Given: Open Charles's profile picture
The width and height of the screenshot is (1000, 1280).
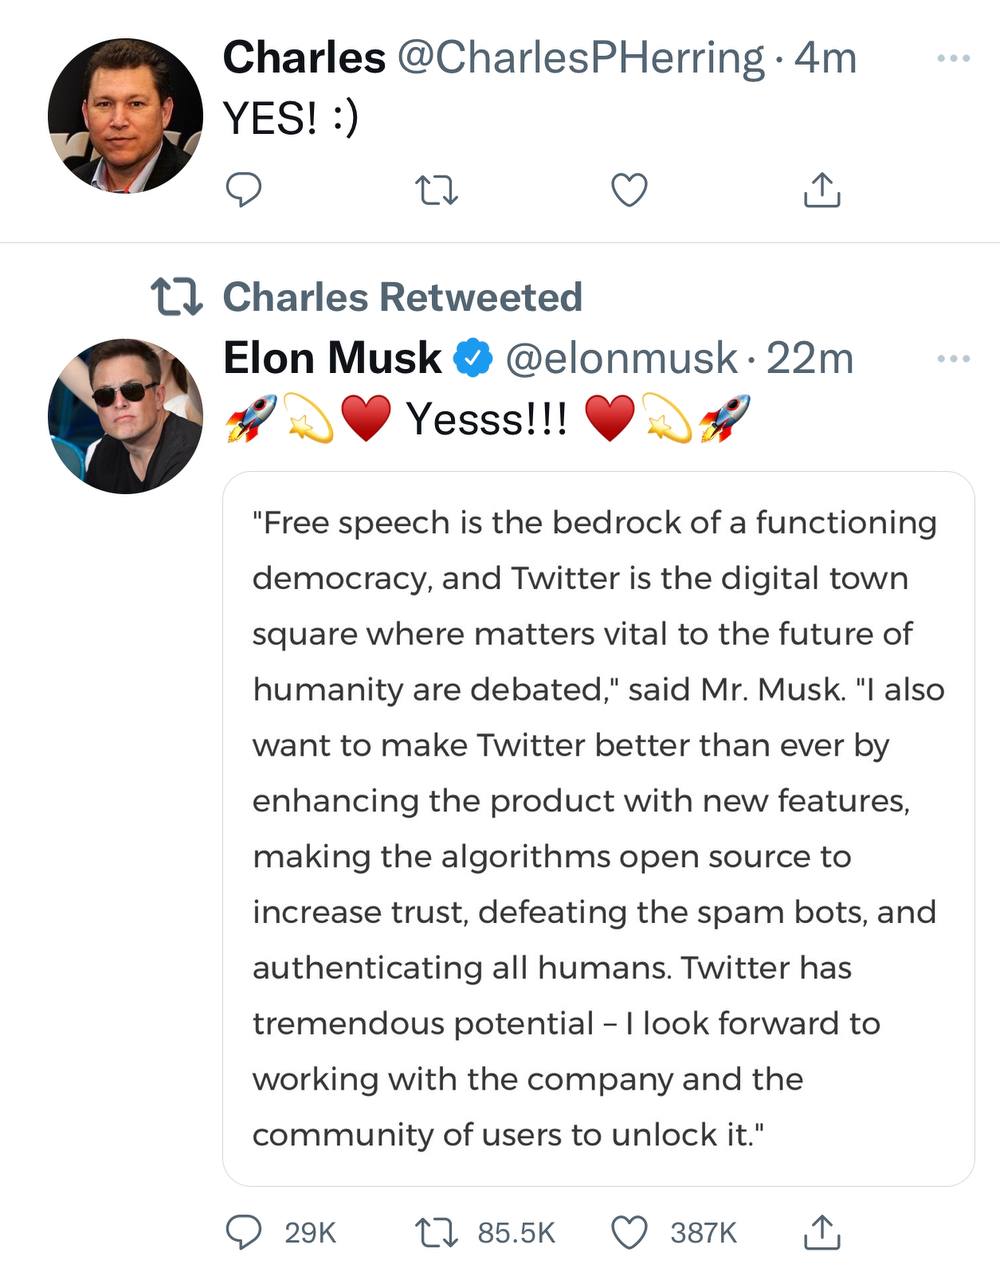Looking at the screenshot, I should (x=125, y=116).
